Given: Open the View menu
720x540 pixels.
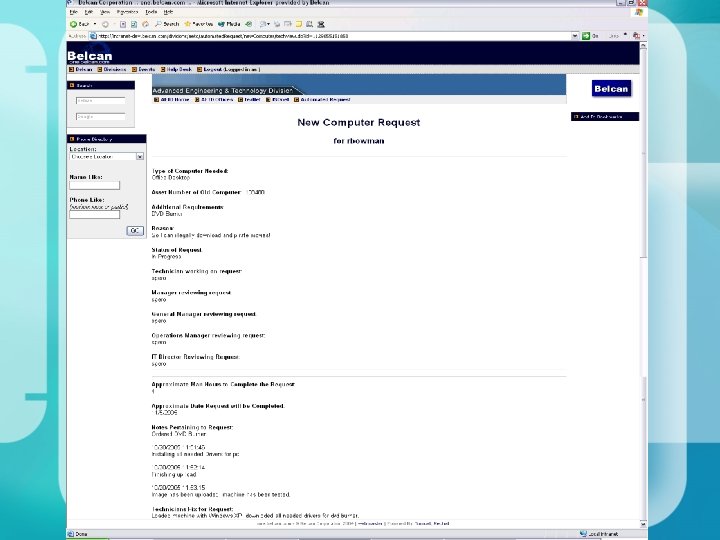Looking at the screenshot, I should point(105,12).
